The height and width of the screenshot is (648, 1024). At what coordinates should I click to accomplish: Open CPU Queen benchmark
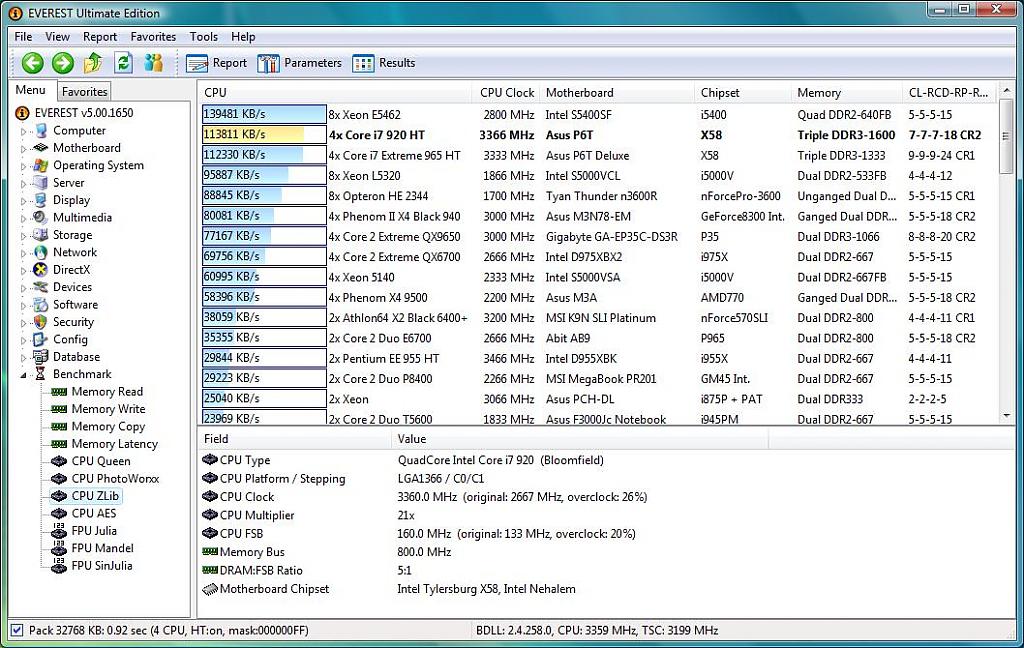(x=101, y=461)
